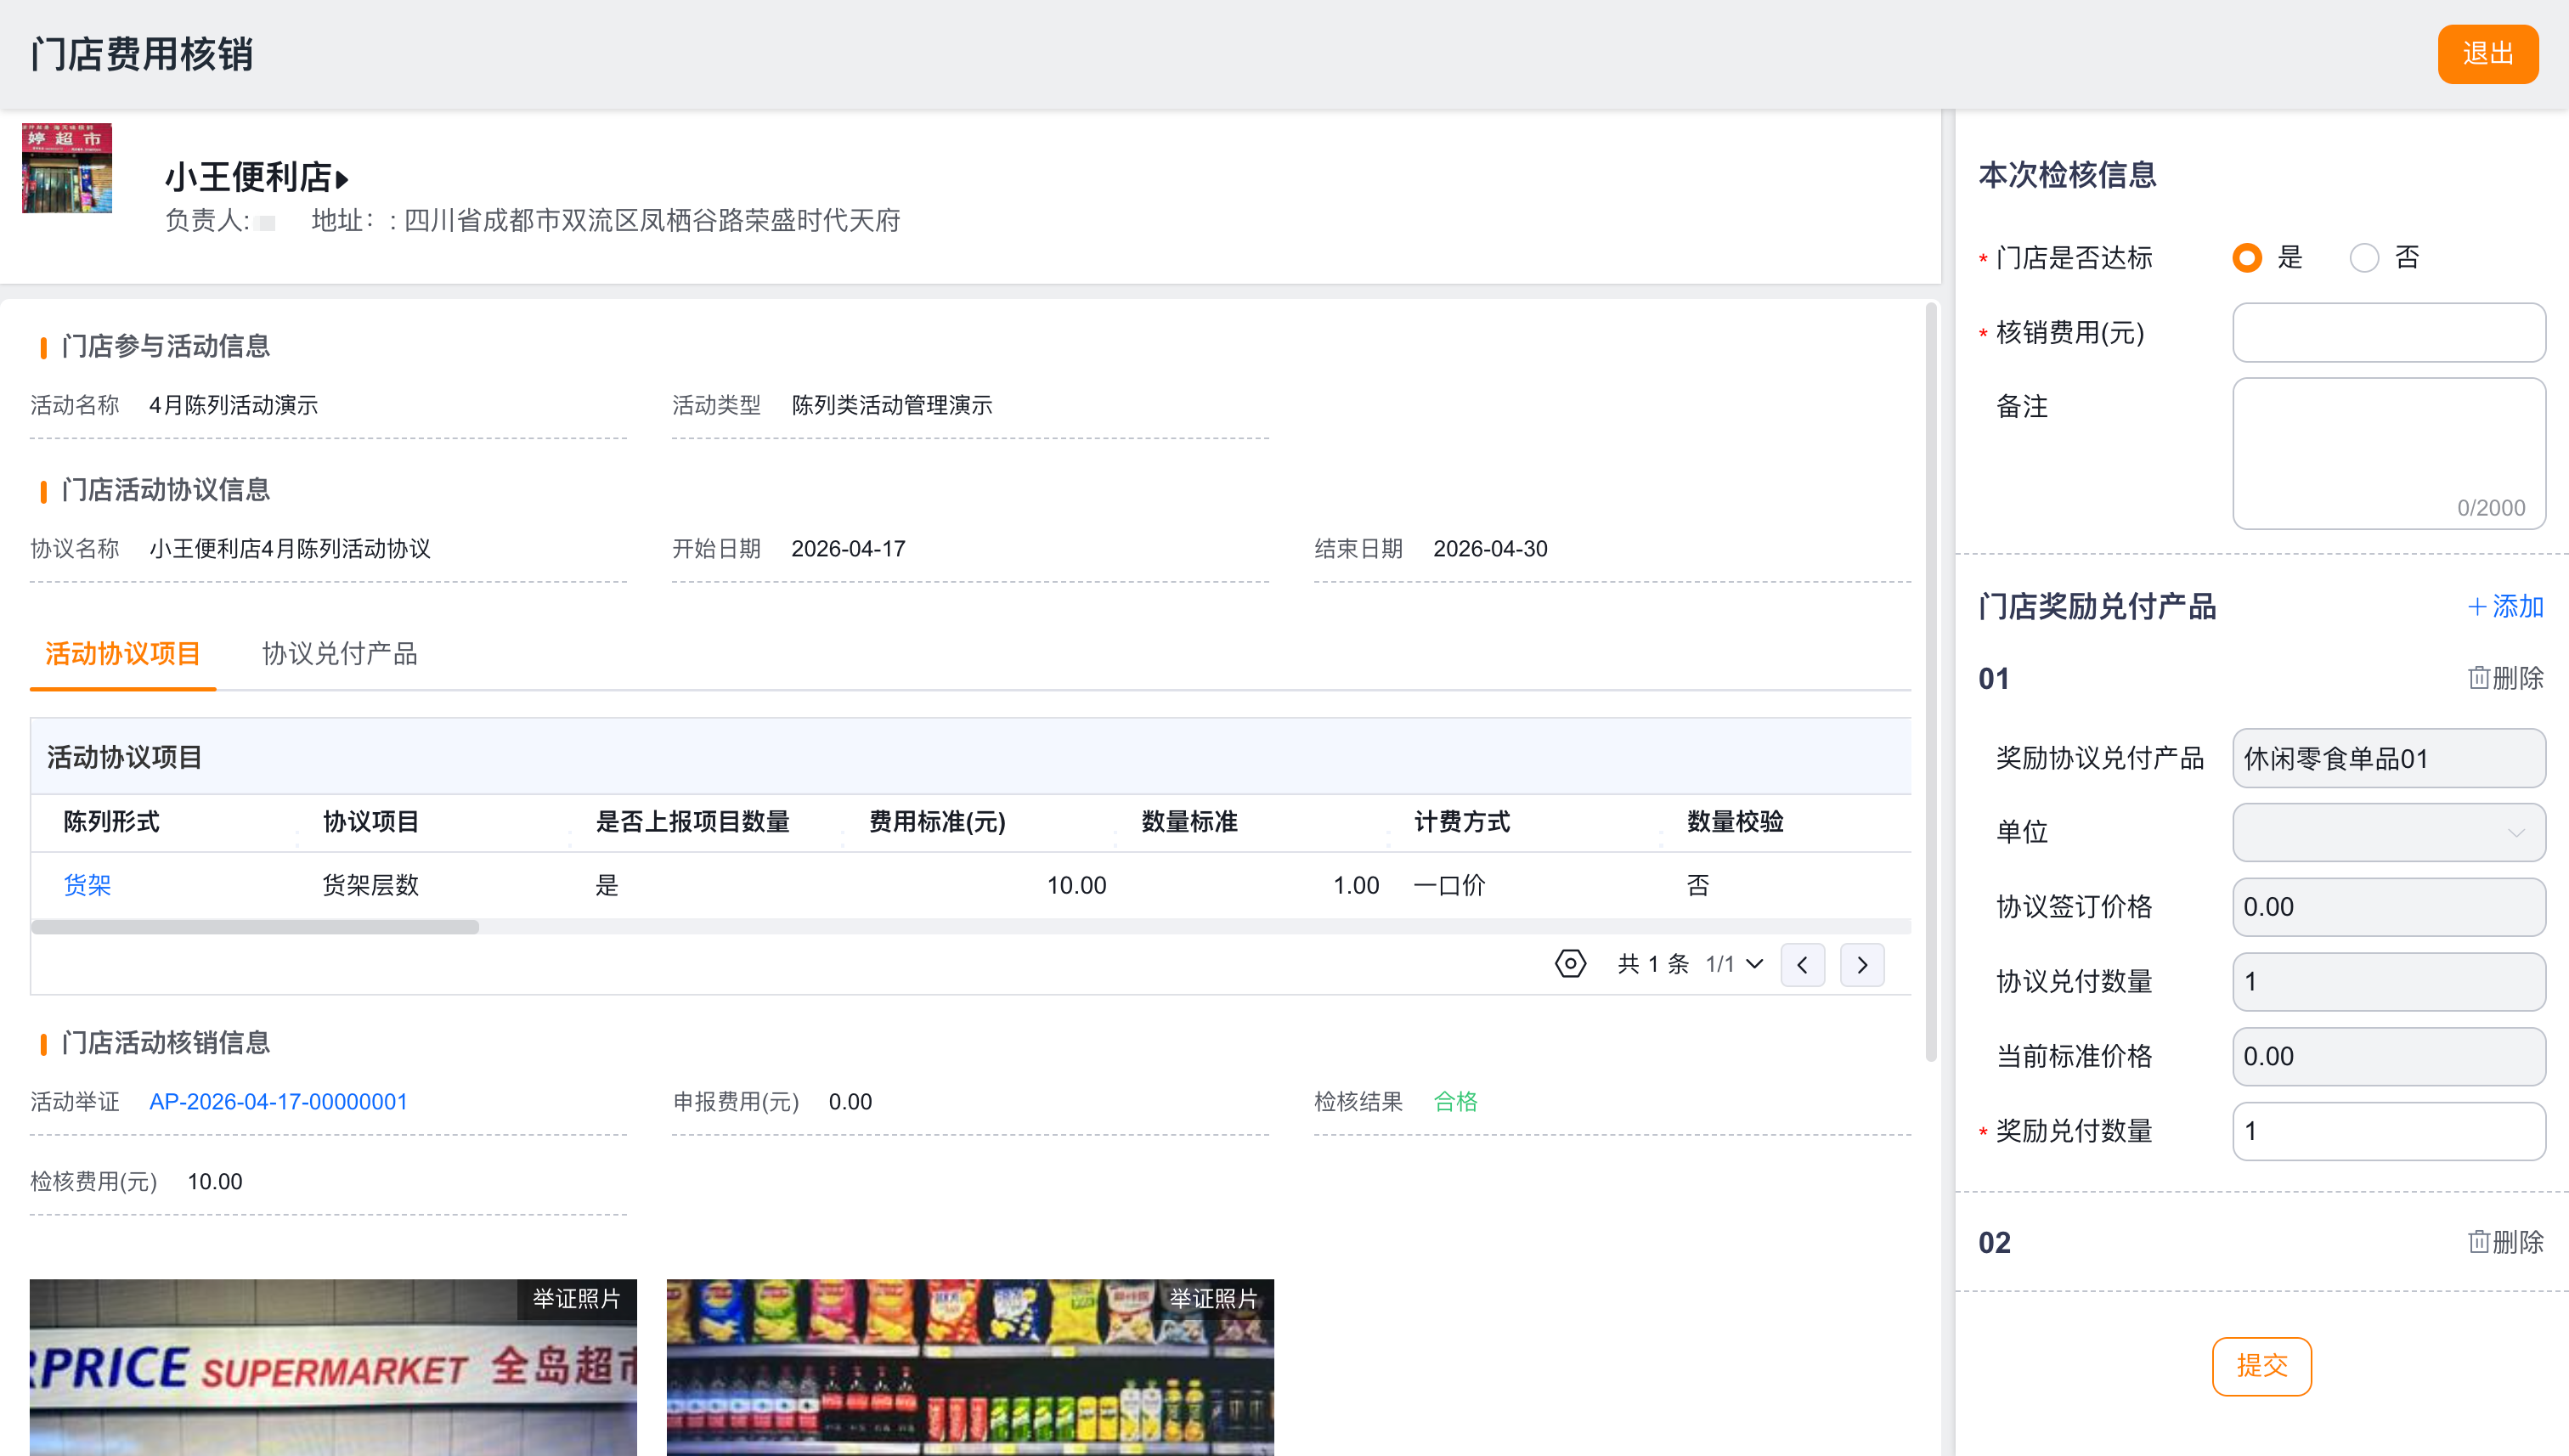Image resolution: width=2569 pixels, height=1456 pixels.
Task: Click the 数量校验 column header
Action: pos(1735,822)
